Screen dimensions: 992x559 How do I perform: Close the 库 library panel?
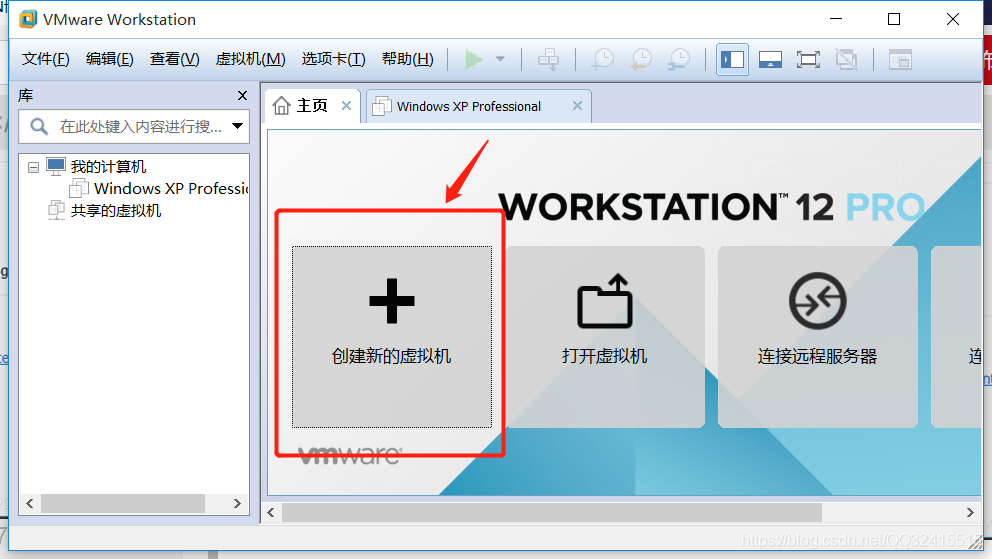(242, 95)
